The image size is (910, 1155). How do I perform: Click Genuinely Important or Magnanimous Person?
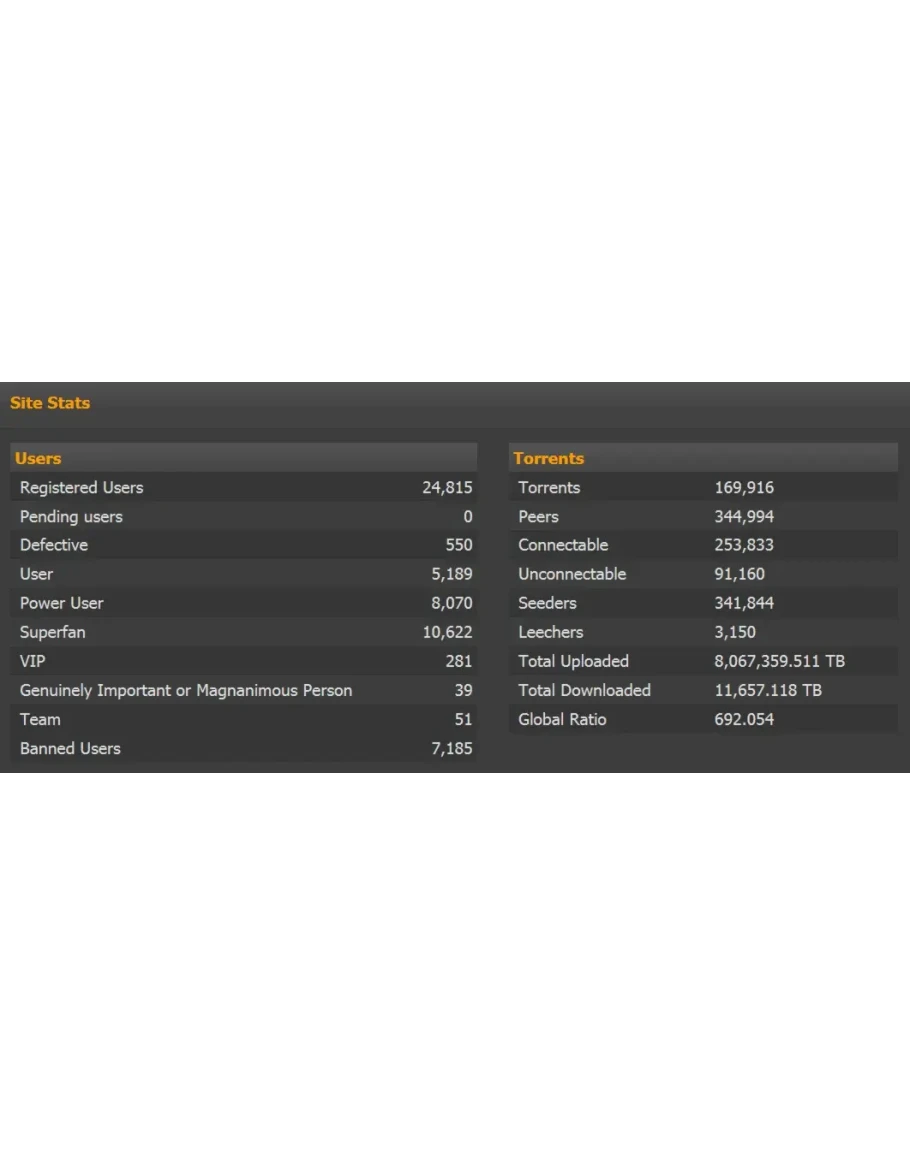click(186, 690)
